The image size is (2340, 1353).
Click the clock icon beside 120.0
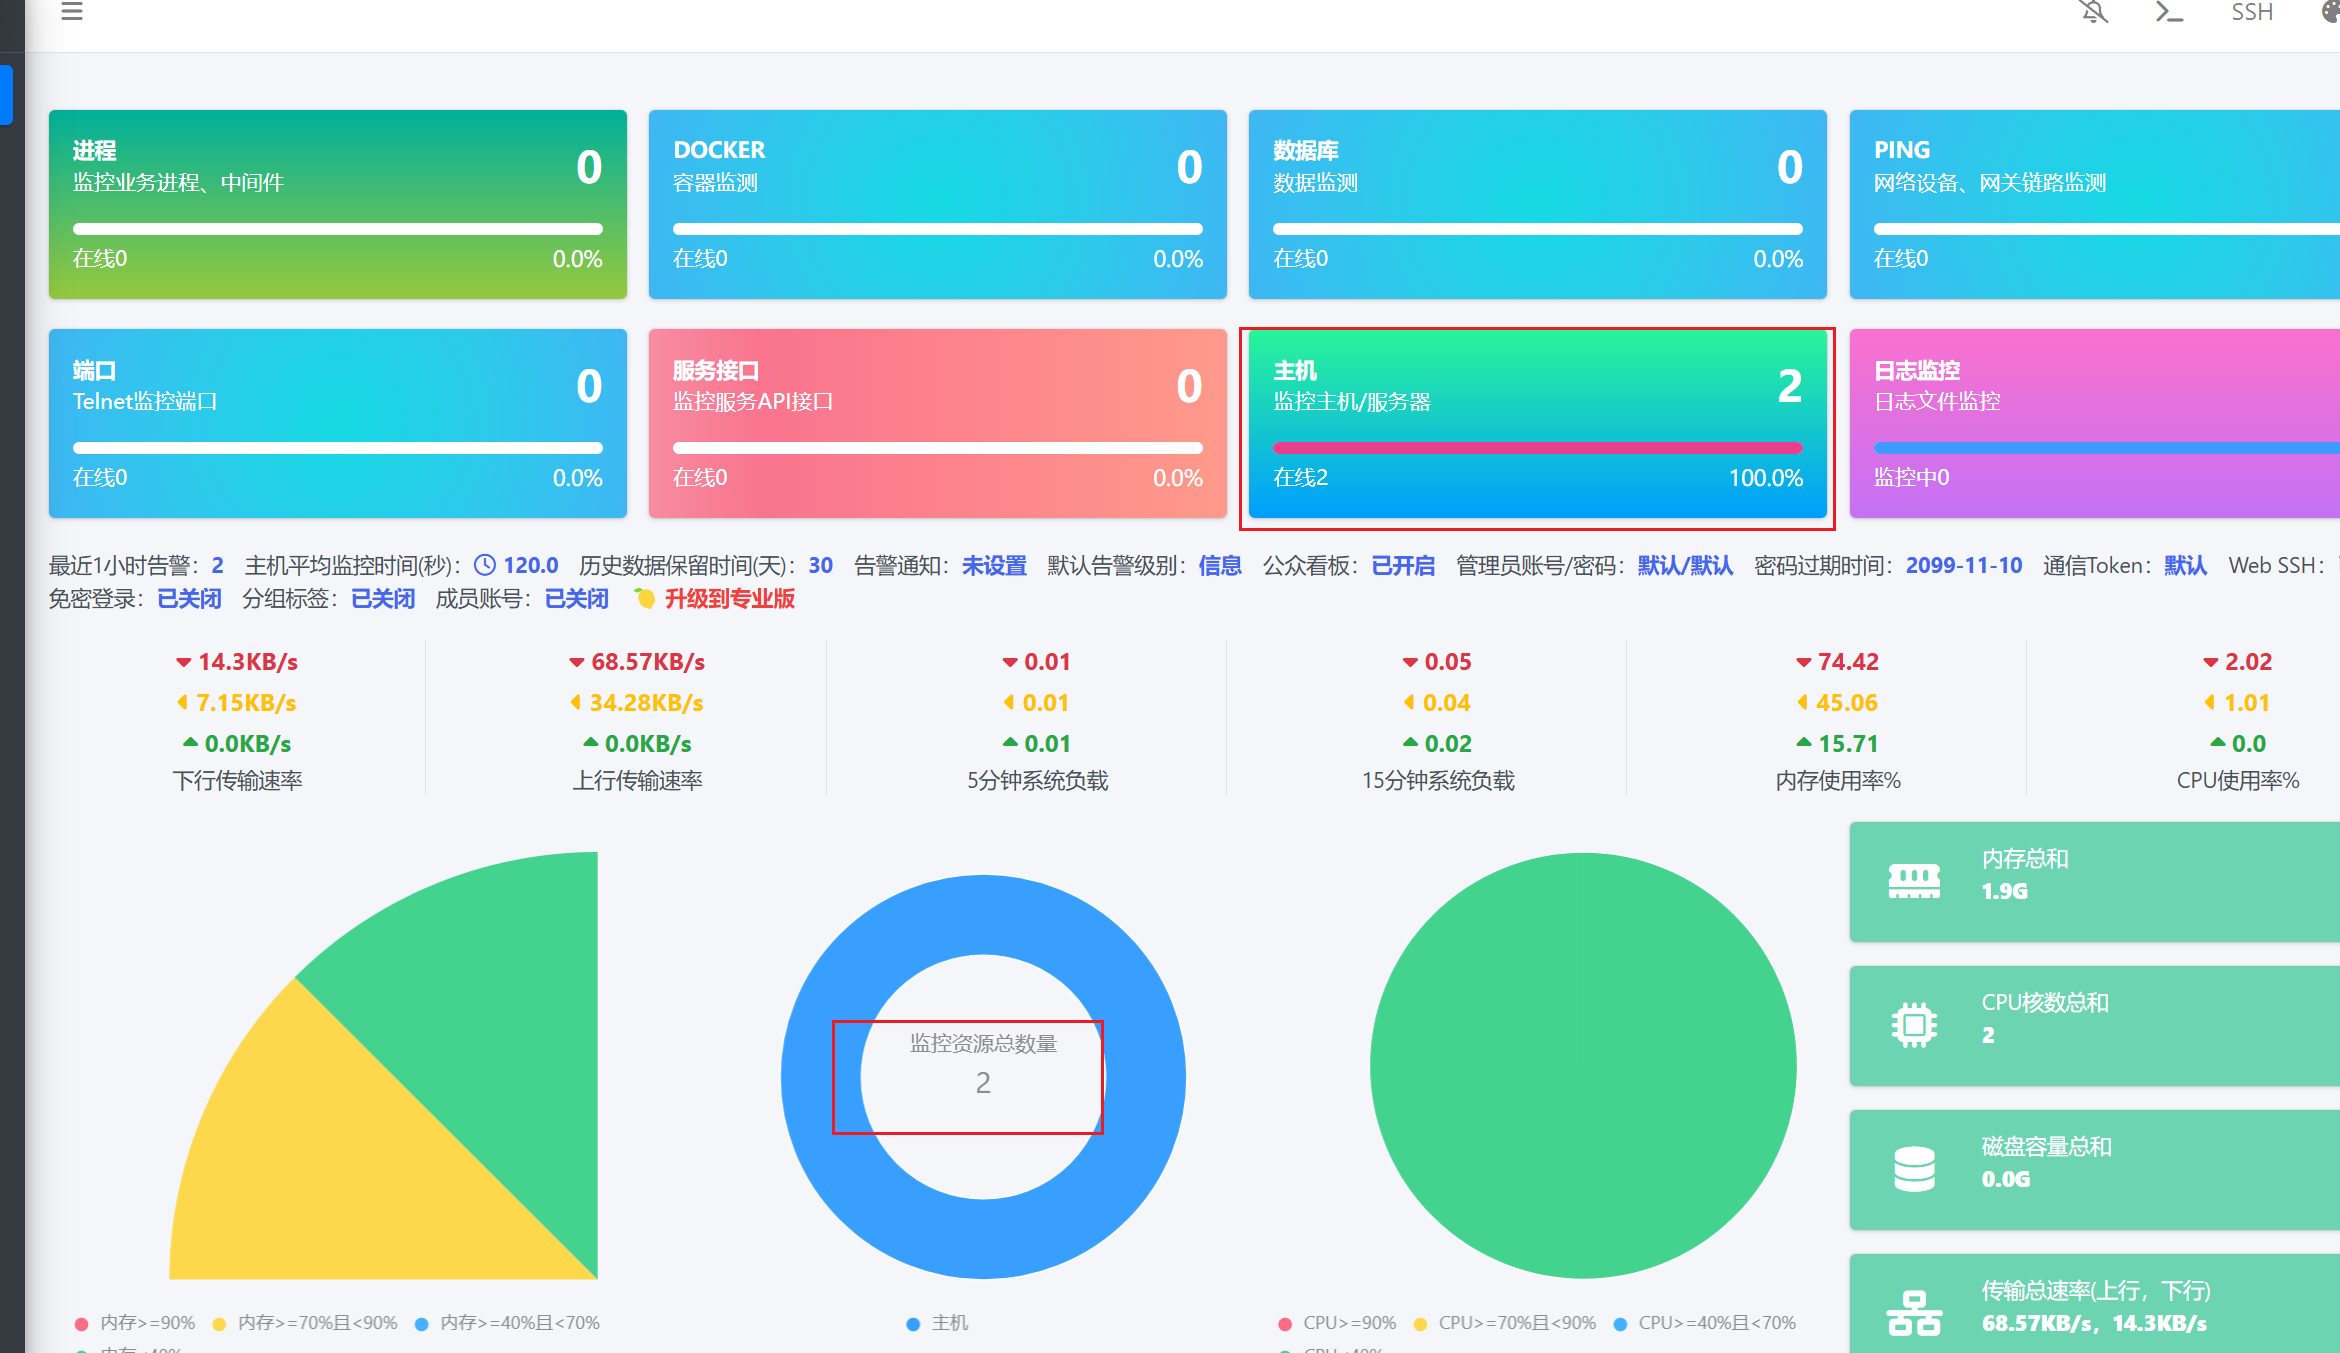485,565
